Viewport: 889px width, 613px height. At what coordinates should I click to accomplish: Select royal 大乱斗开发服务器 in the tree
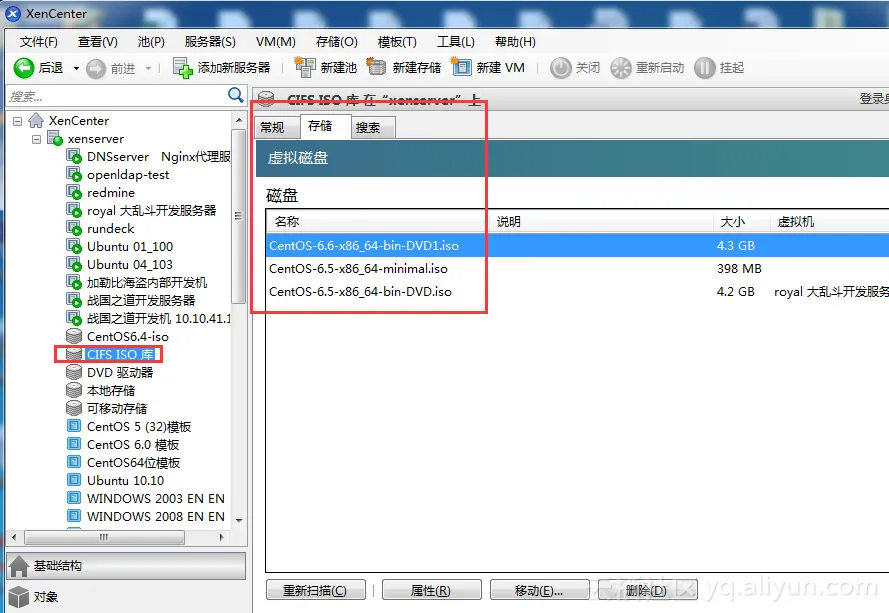click(151, 210)
